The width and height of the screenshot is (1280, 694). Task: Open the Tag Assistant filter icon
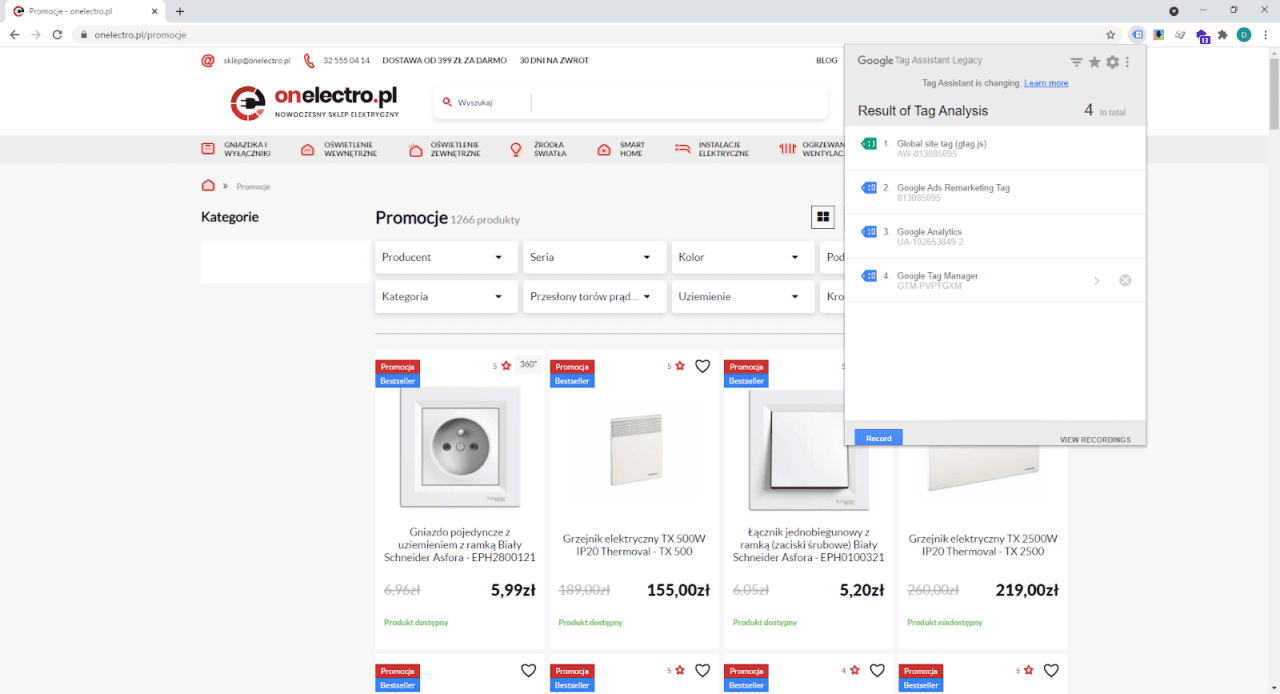pyautogui.click(x=1076, y=62)
